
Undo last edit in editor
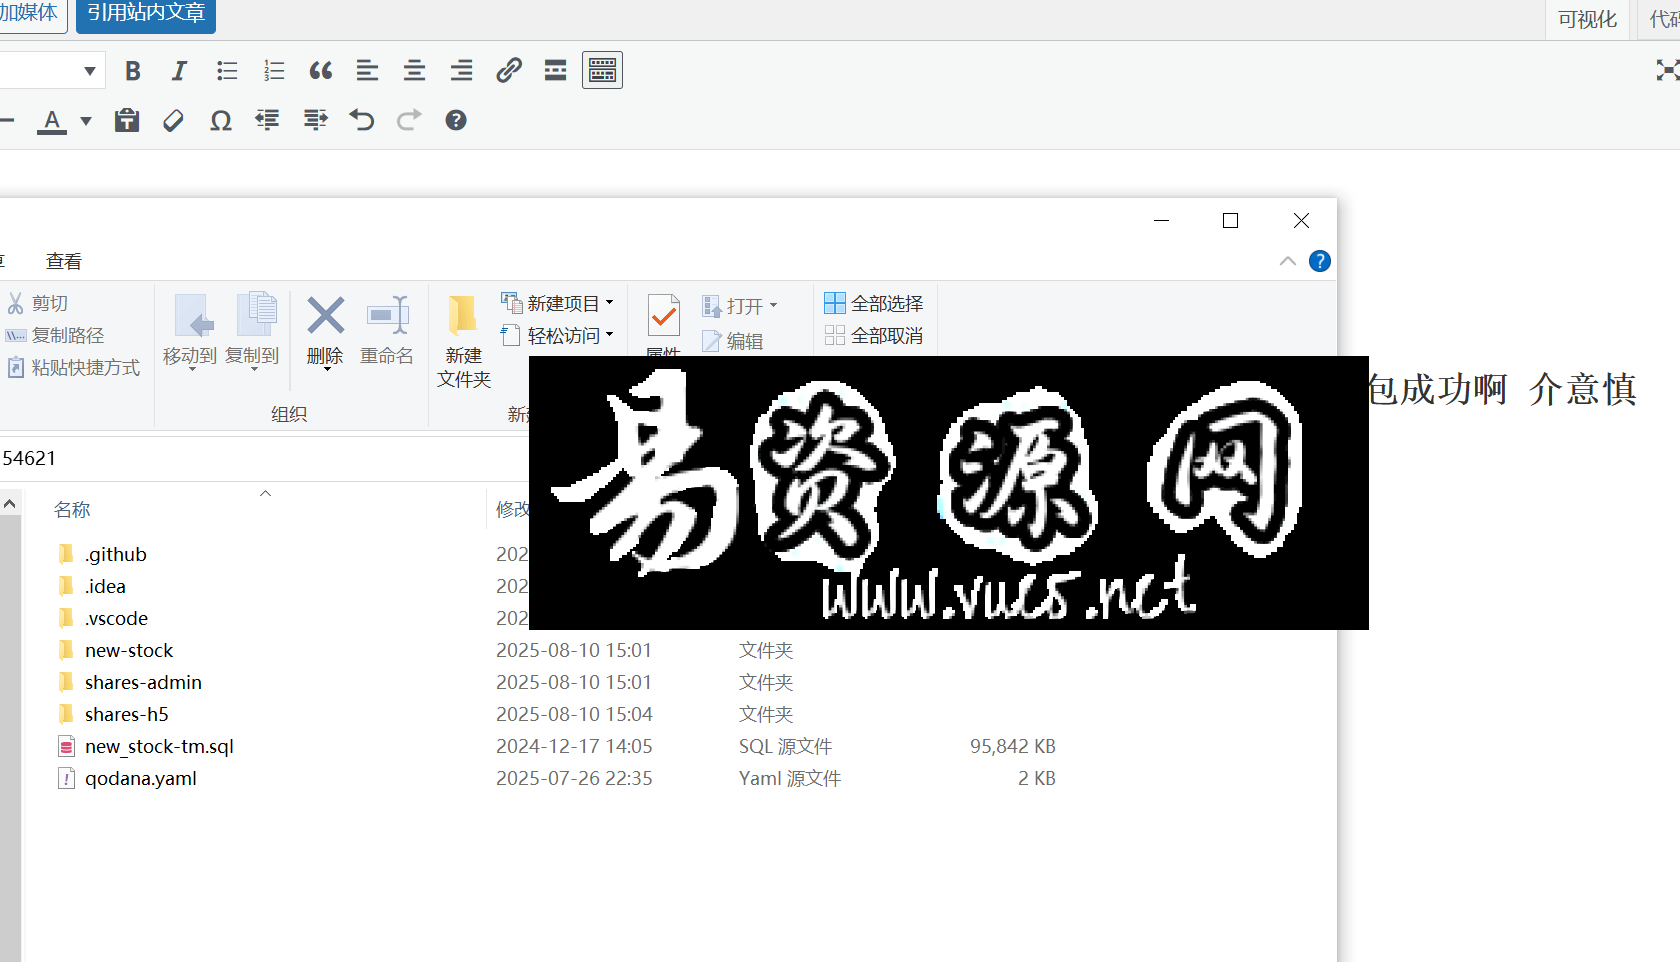pyautogui.click(x=362, y=121)
